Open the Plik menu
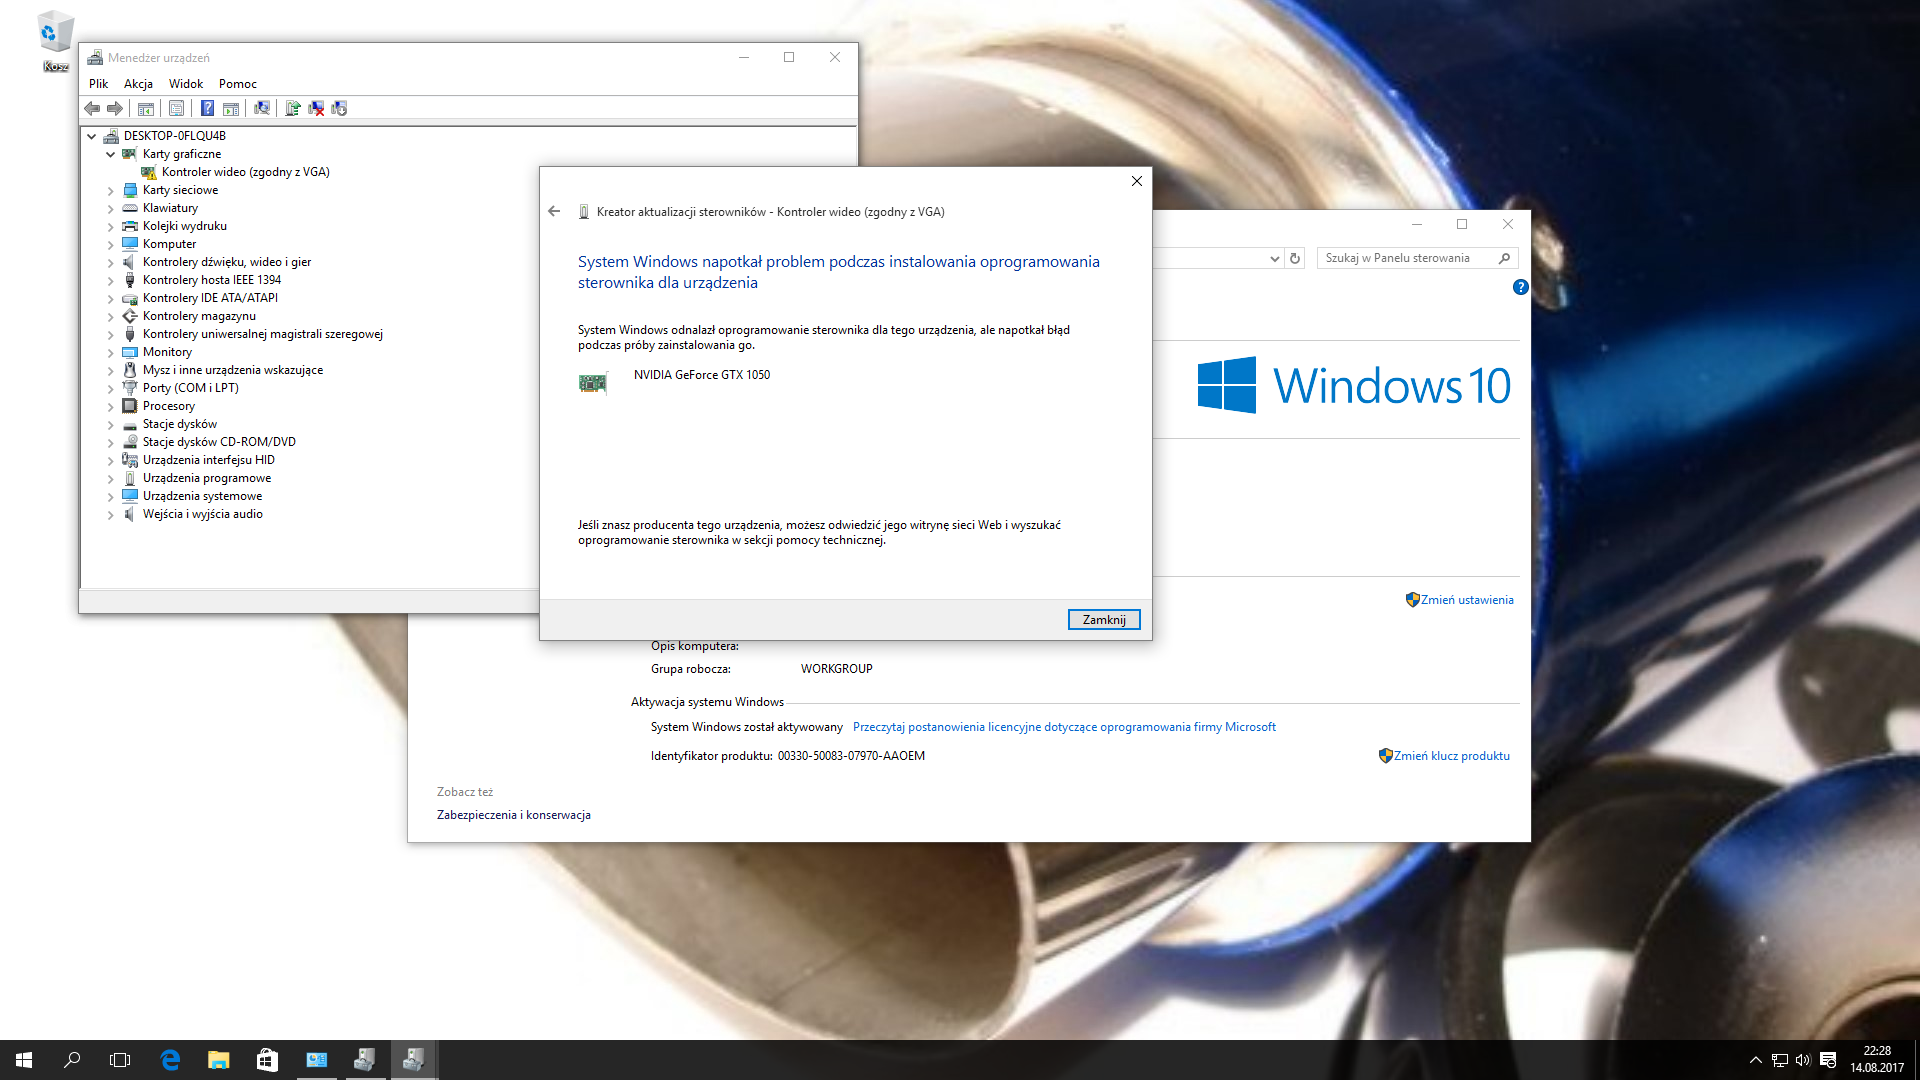 tap(98, 84)
